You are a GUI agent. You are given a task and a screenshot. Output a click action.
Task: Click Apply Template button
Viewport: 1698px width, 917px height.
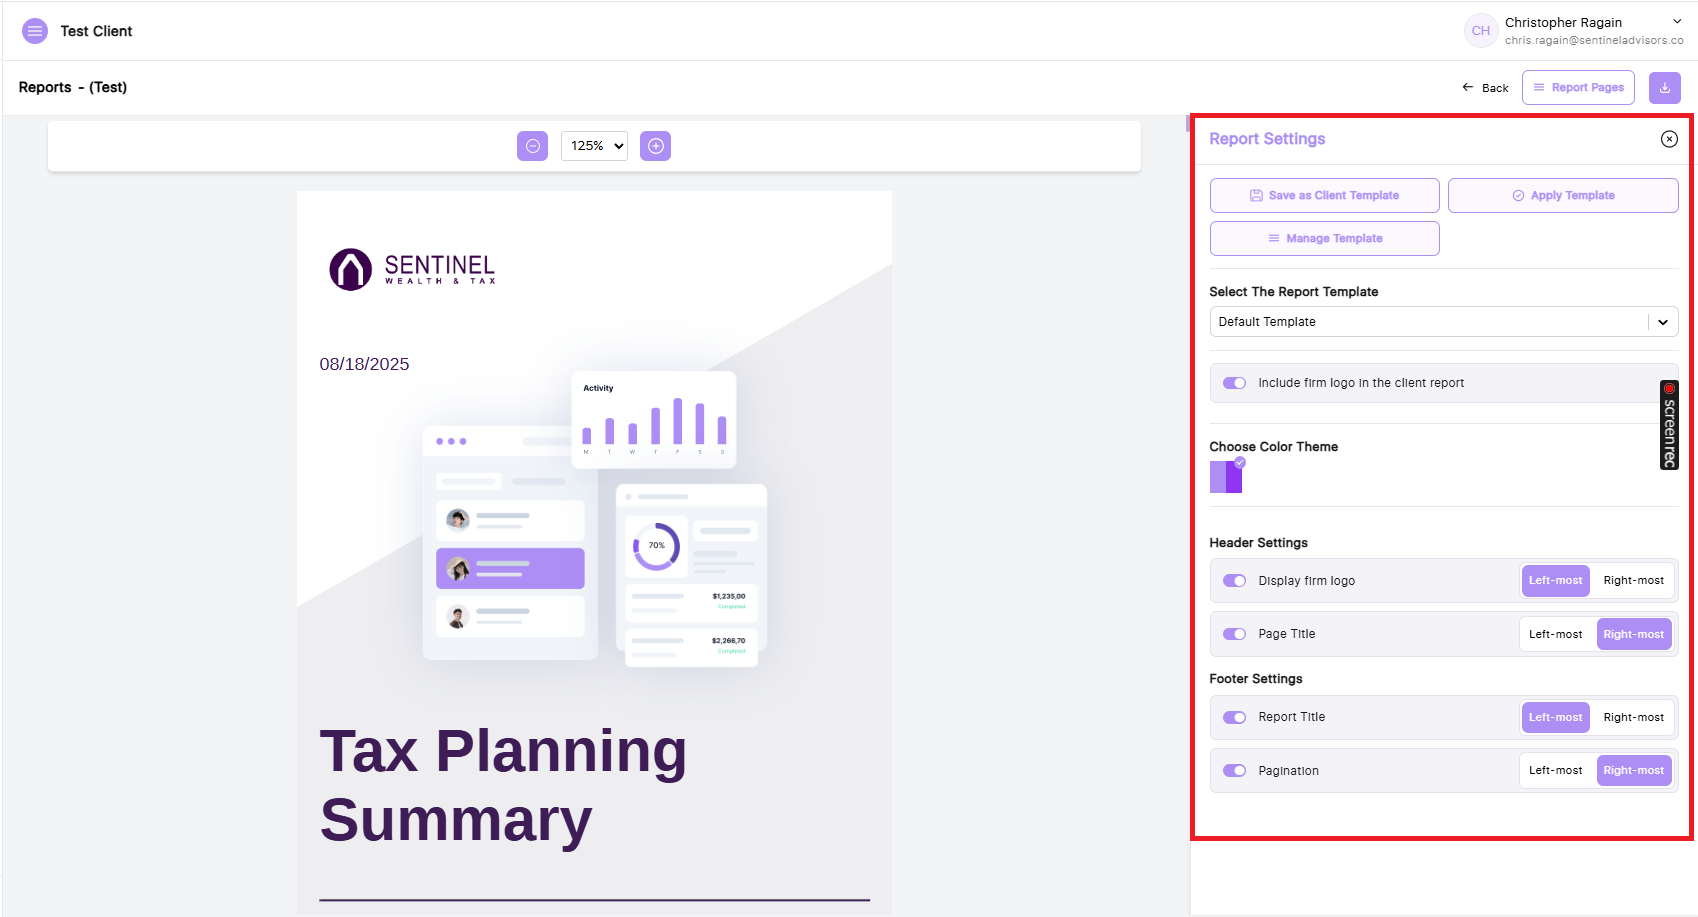(1563, 196)
